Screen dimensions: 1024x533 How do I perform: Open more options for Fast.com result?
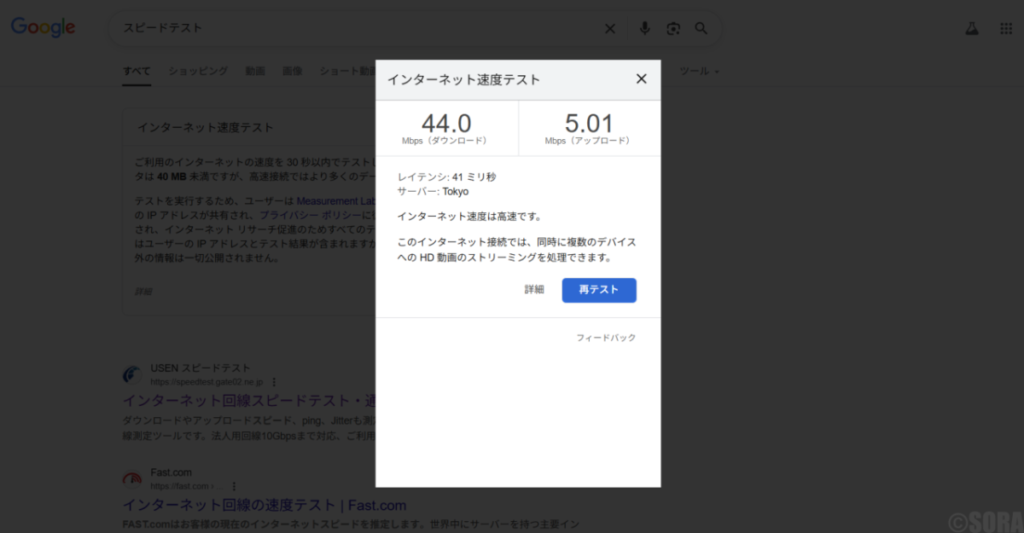tap(234, 487)
